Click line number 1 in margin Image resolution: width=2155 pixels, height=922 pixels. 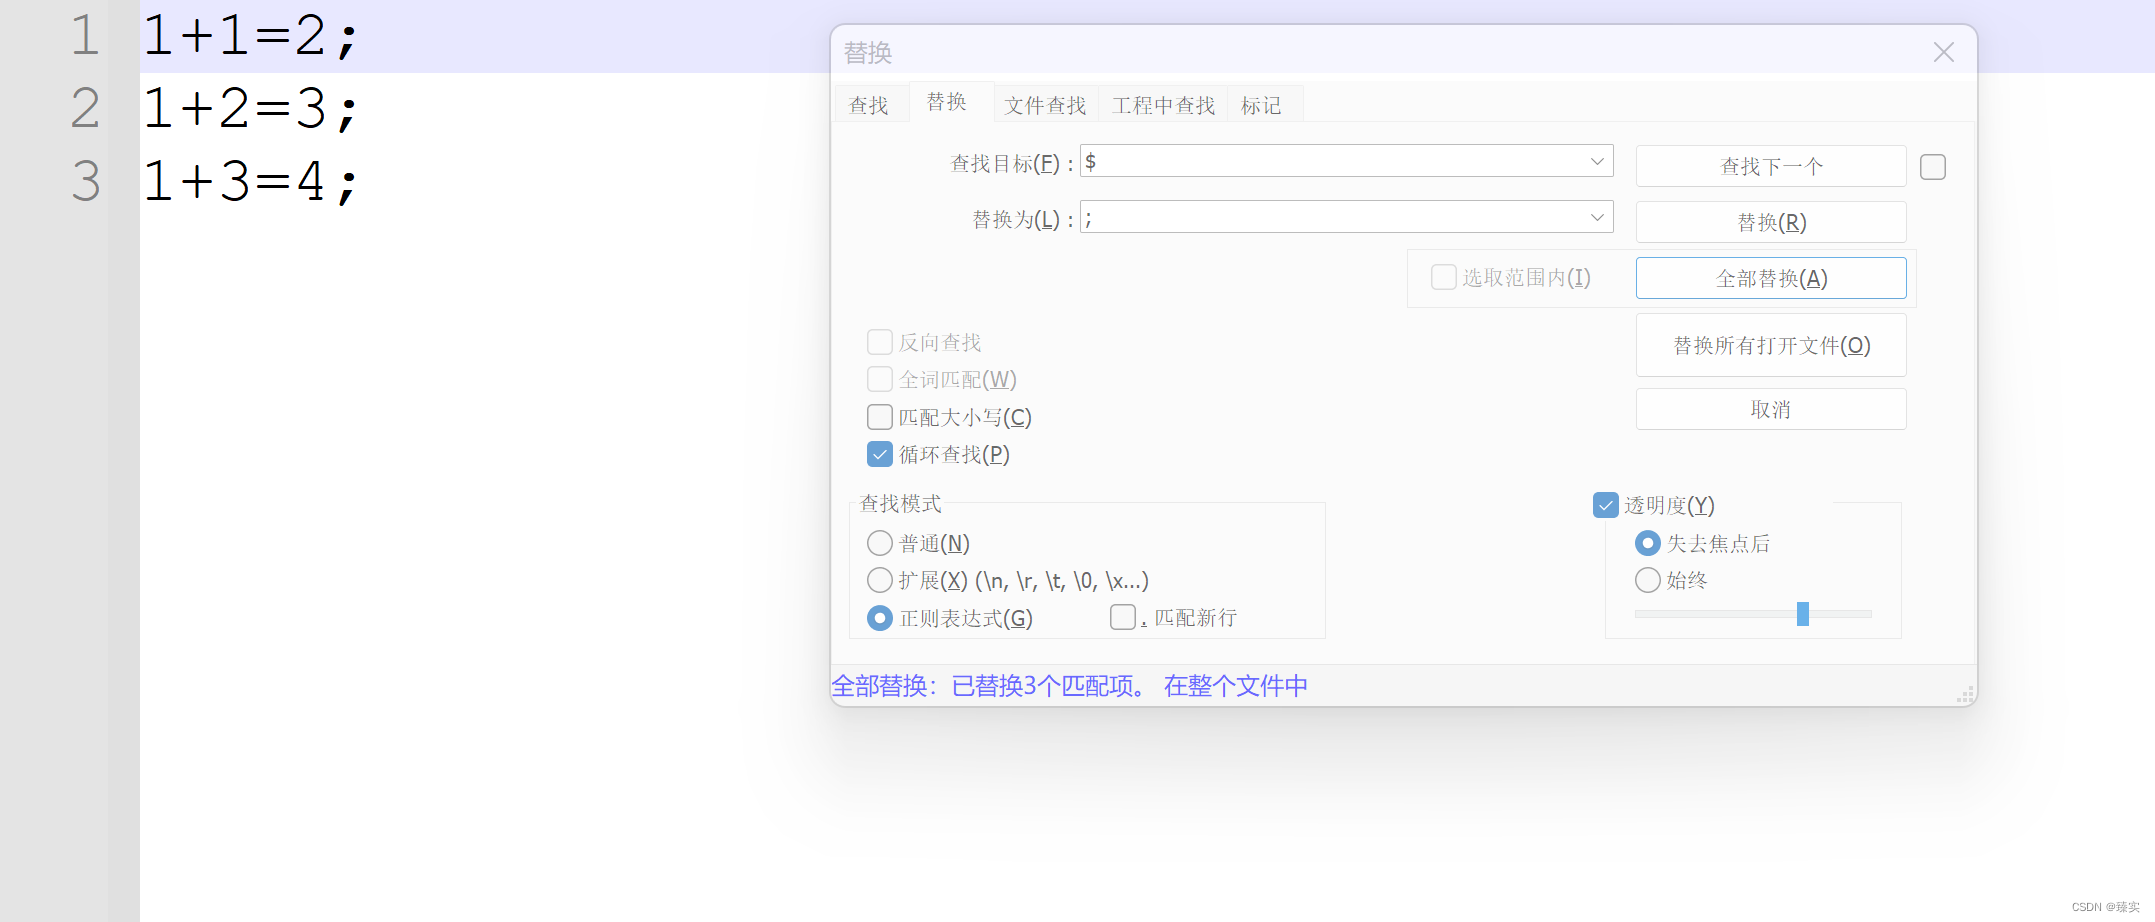[86, 35]
